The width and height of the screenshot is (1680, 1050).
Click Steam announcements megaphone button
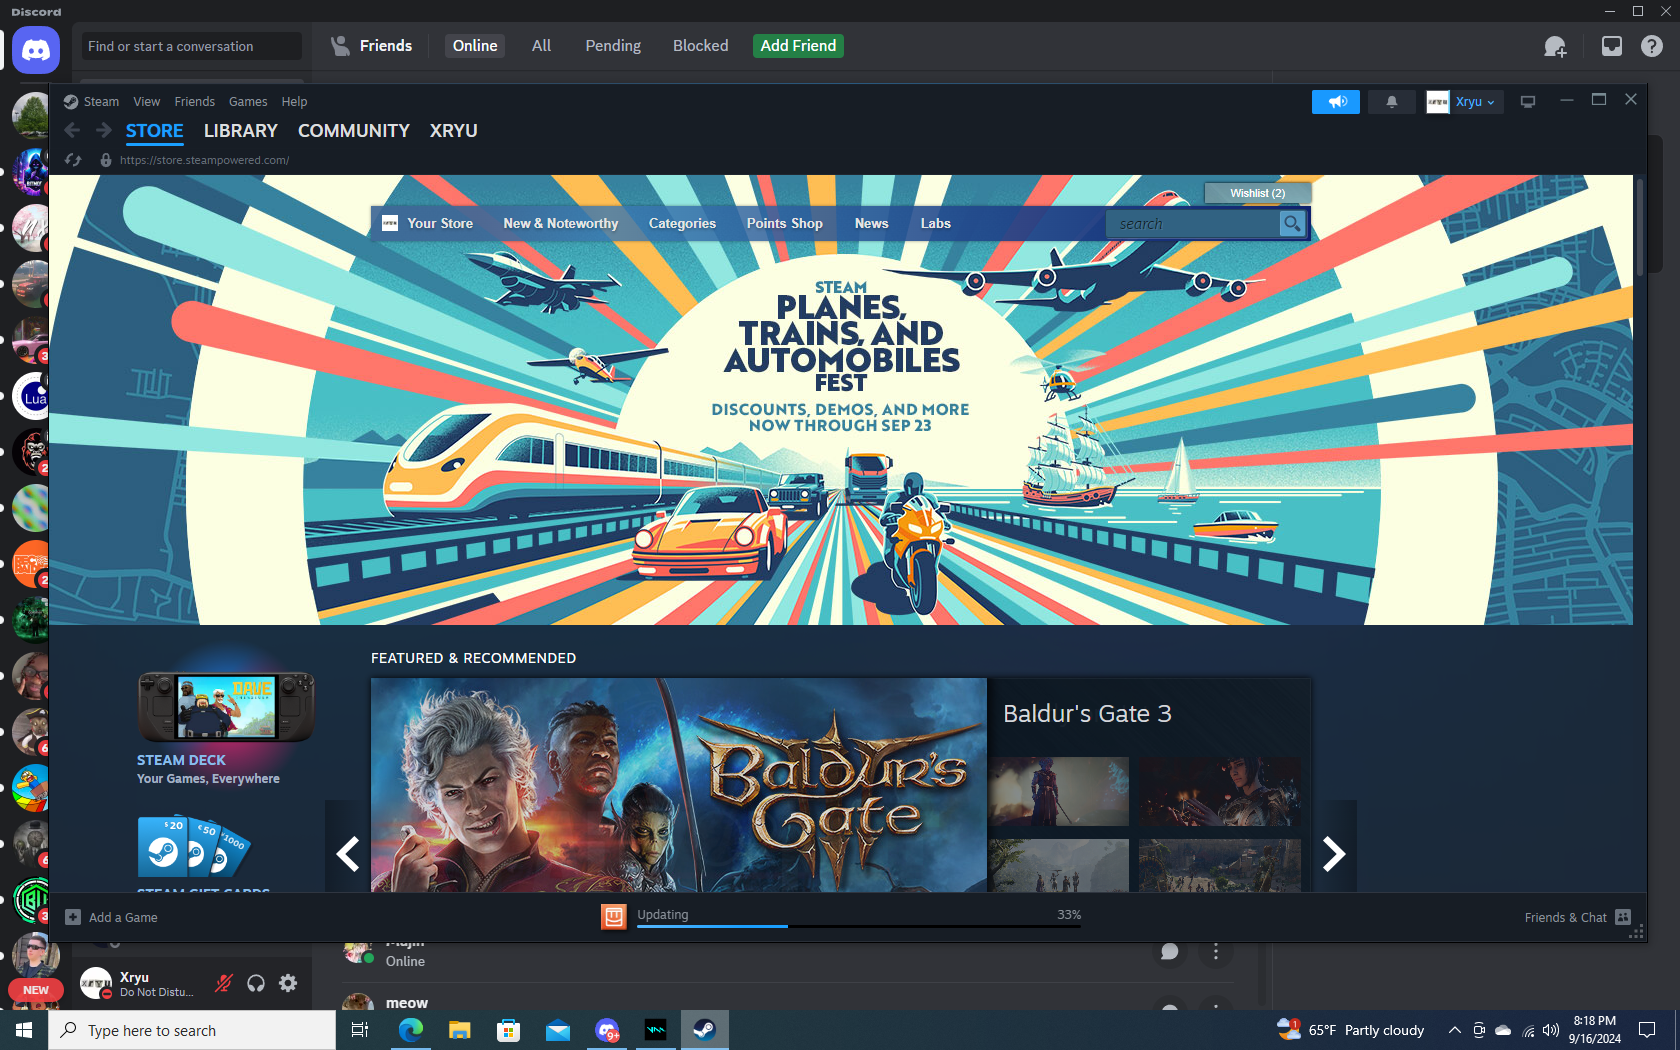[1336, 102]
